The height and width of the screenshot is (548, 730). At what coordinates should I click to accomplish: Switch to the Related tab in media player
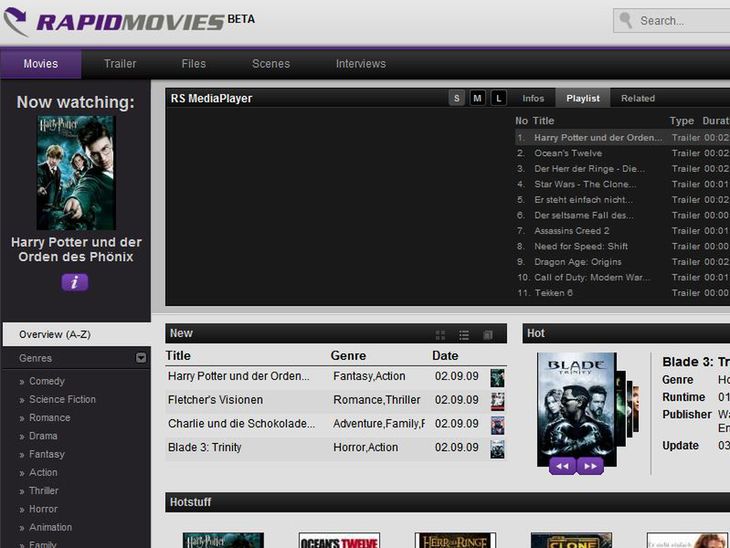tap(638, 98)
